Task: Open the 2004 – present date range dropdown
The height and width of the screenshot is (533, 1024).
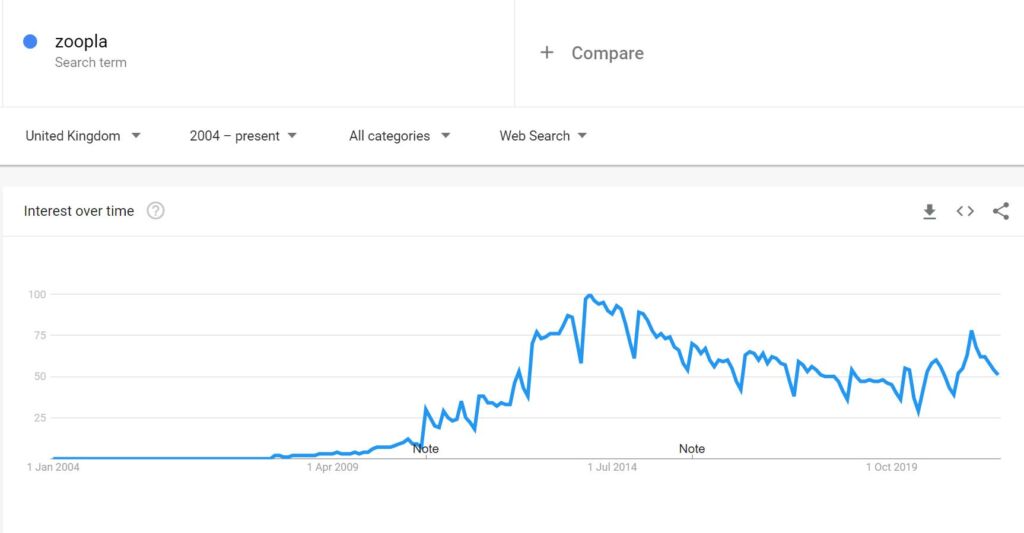Action: 243,136
